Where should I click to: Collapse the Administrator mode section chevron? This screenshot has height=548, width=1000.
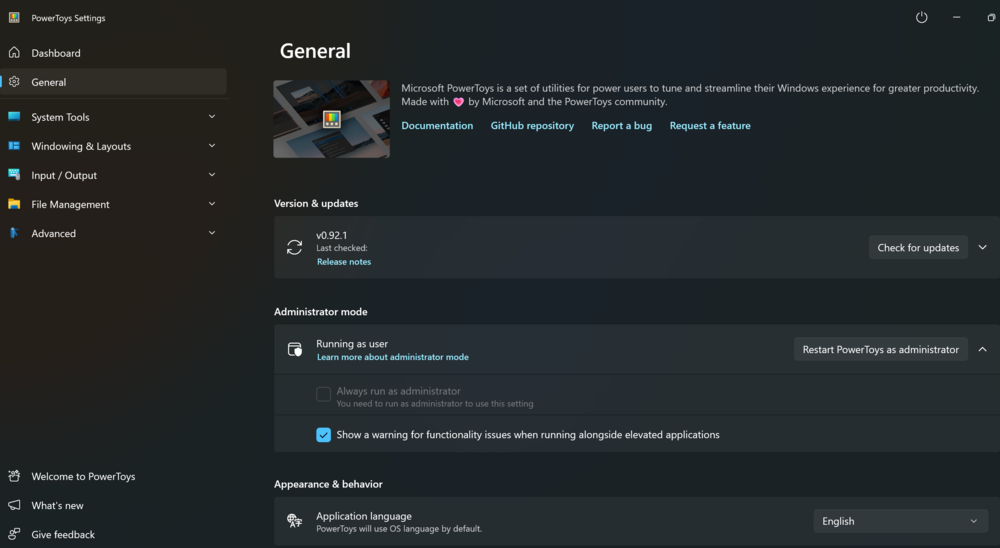point(983,350)
